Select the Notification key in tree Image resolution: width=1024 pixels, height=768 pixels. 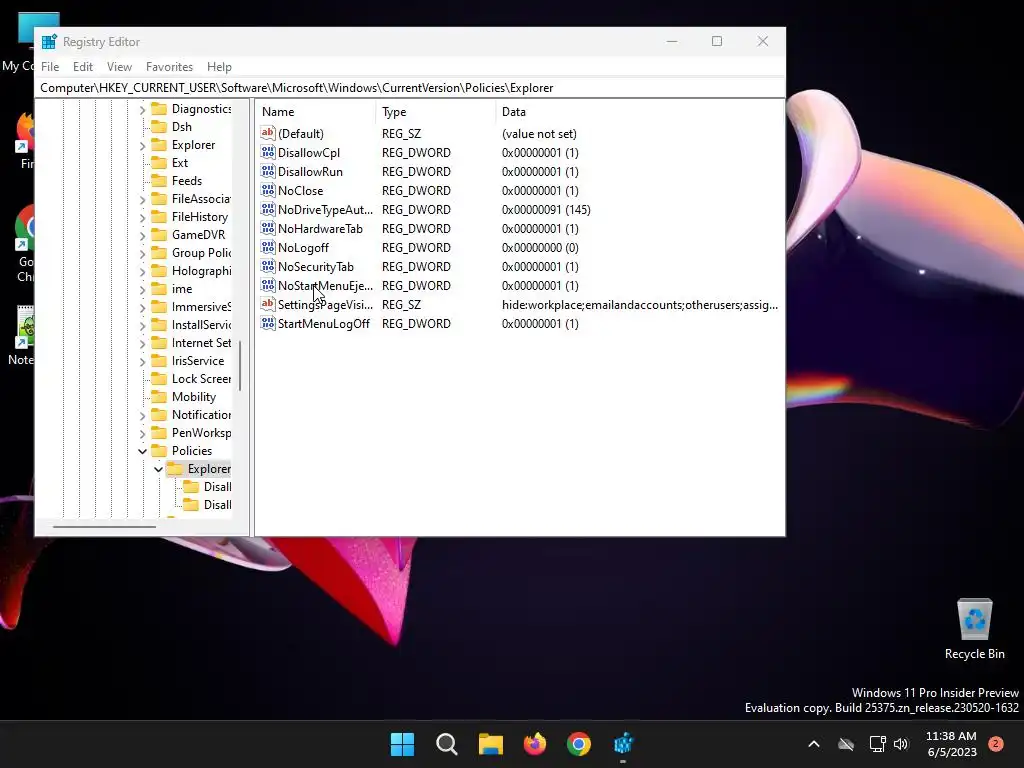point(201,415)
